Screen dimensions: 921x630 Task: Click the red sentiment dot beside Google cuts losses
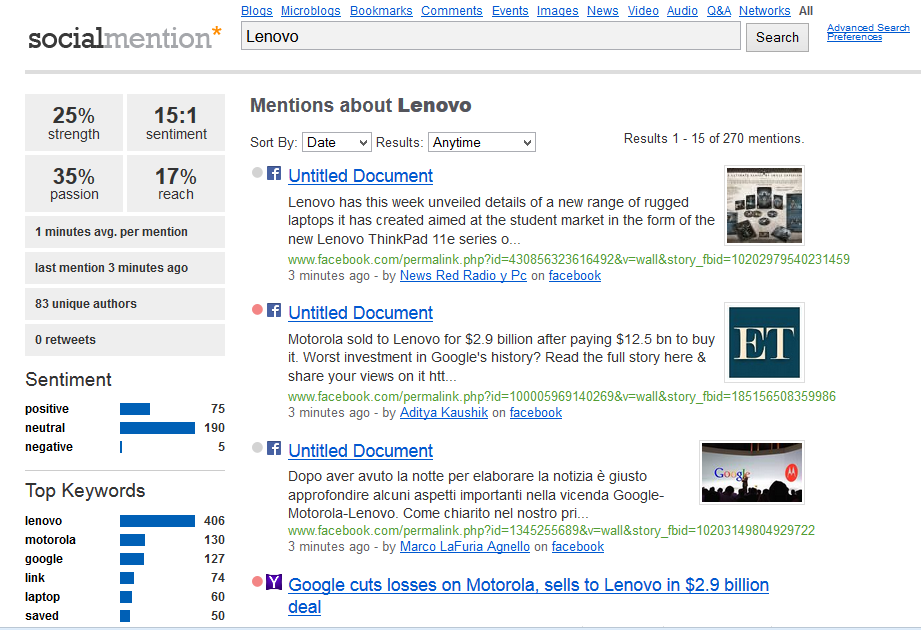click(x=257, y=581)
